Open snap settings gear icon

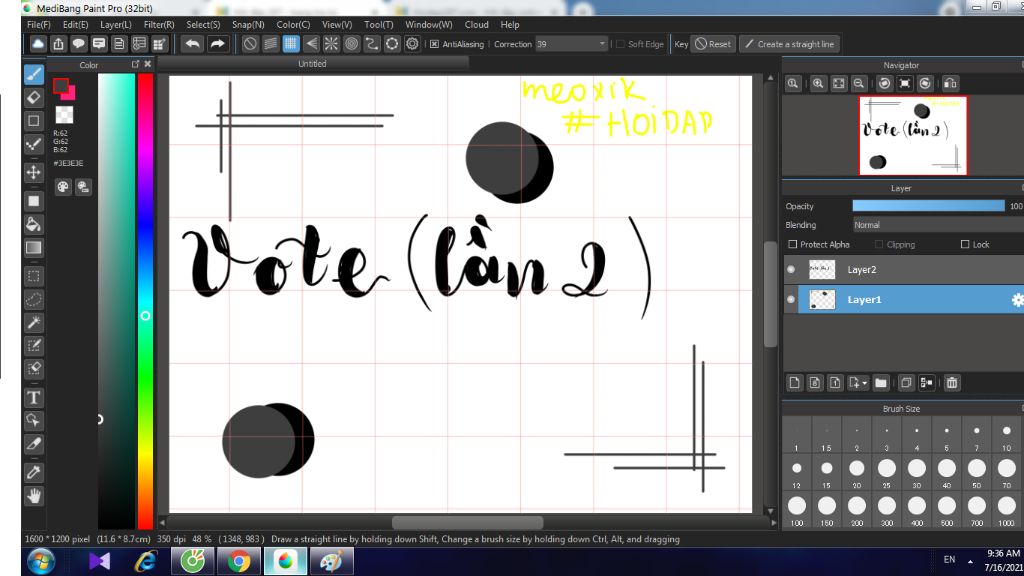(x=412, y=44)
